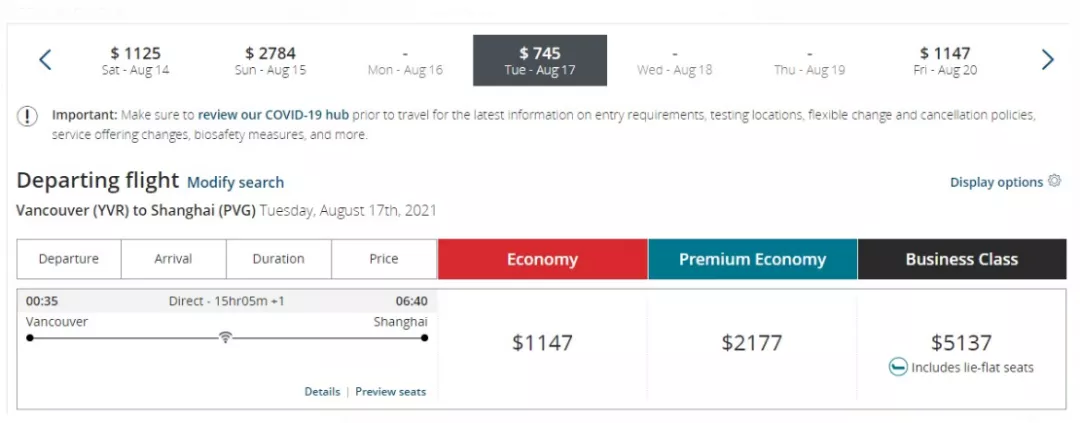1080x423 pixels.
Task: Sort results by Price
Action: [384, 259]
